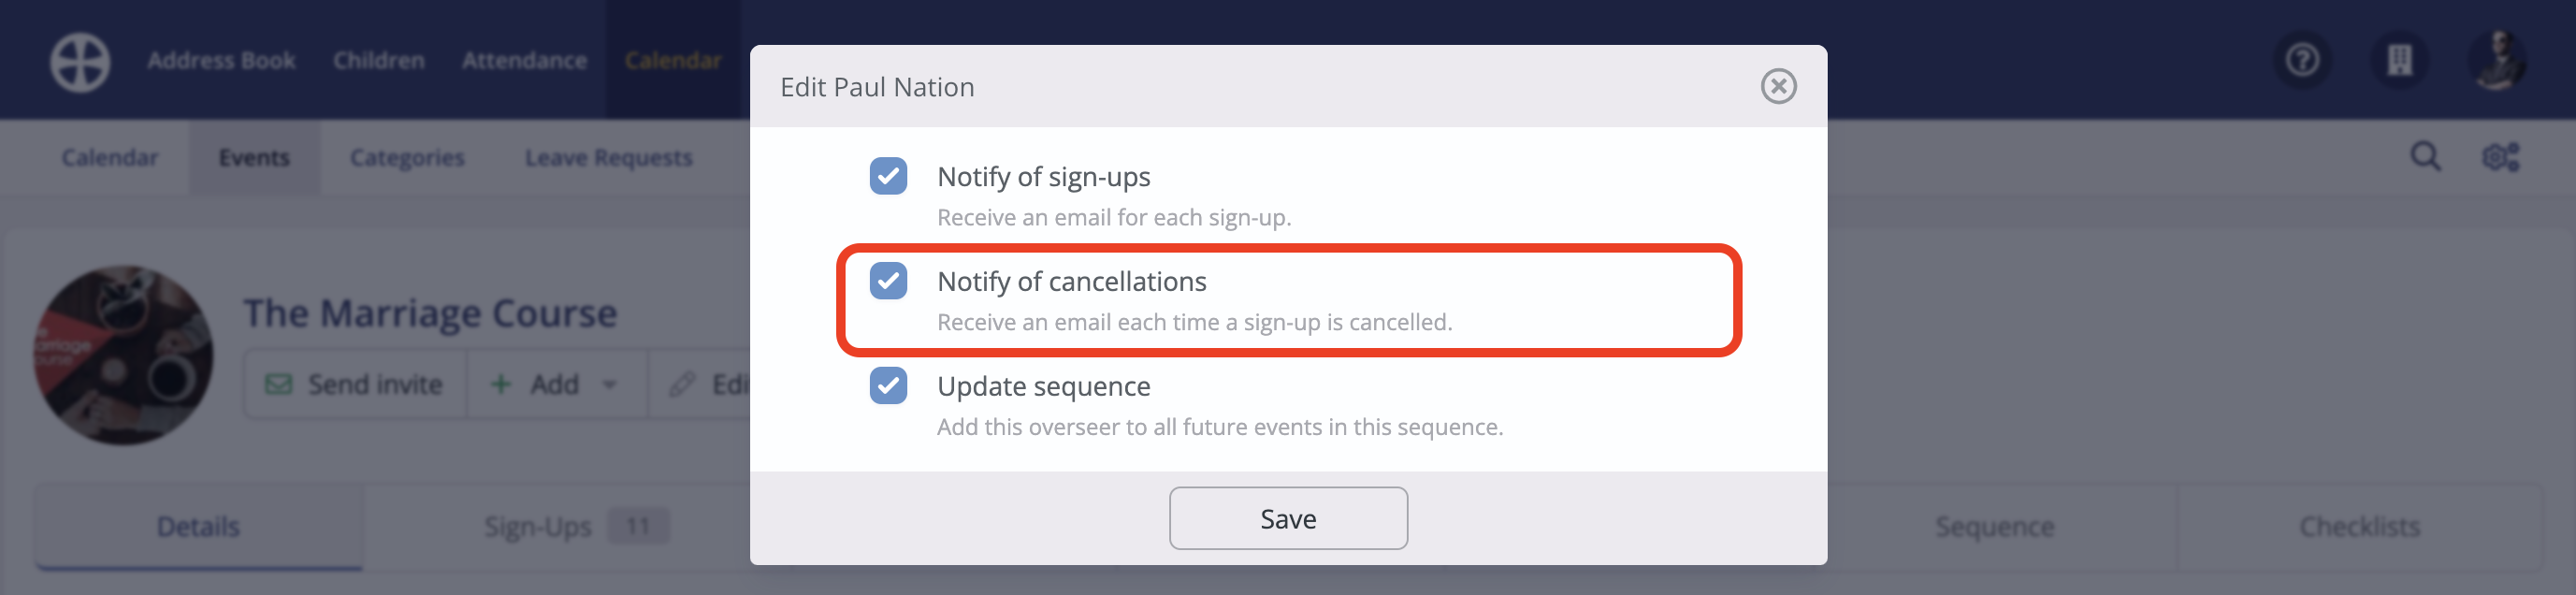Click the green plus Add icon
2576x595 pixels.
501,384
